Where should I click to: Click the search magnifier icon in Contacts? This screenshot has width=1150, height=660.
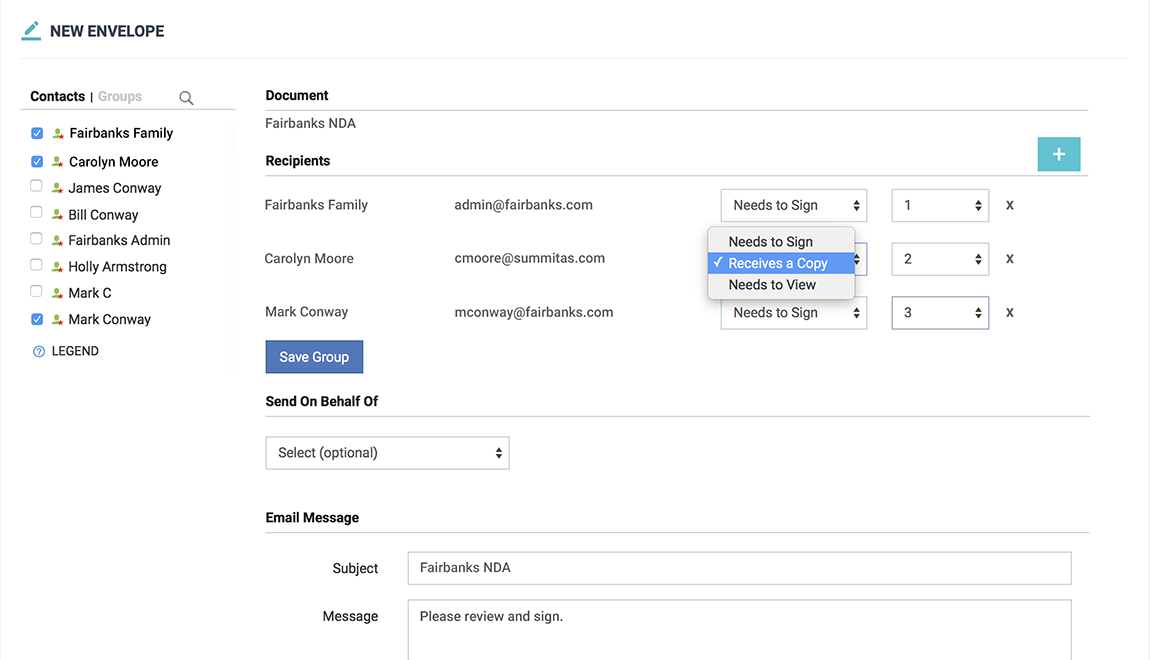pyautogui.click(x=186, y=98)
